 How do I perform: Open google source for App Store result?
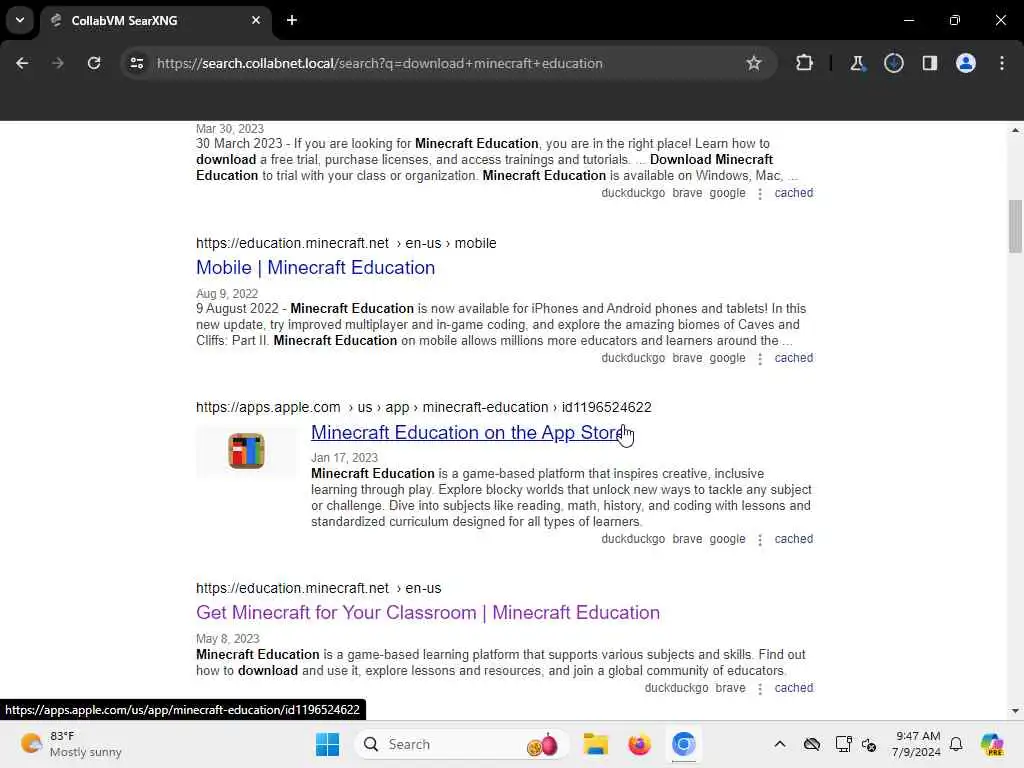click(728, 539)
